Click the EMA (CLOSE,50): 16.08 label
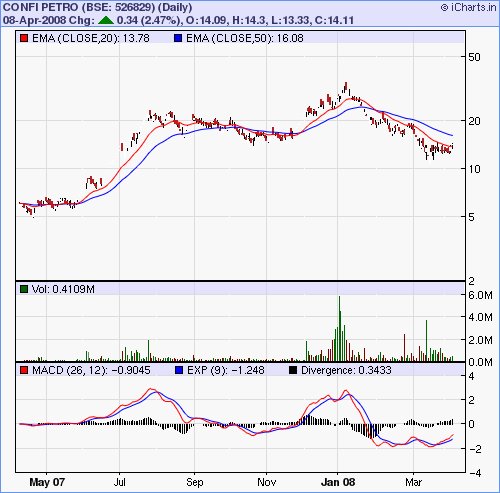The image size is (500, 493). click(x=245, y=38)
